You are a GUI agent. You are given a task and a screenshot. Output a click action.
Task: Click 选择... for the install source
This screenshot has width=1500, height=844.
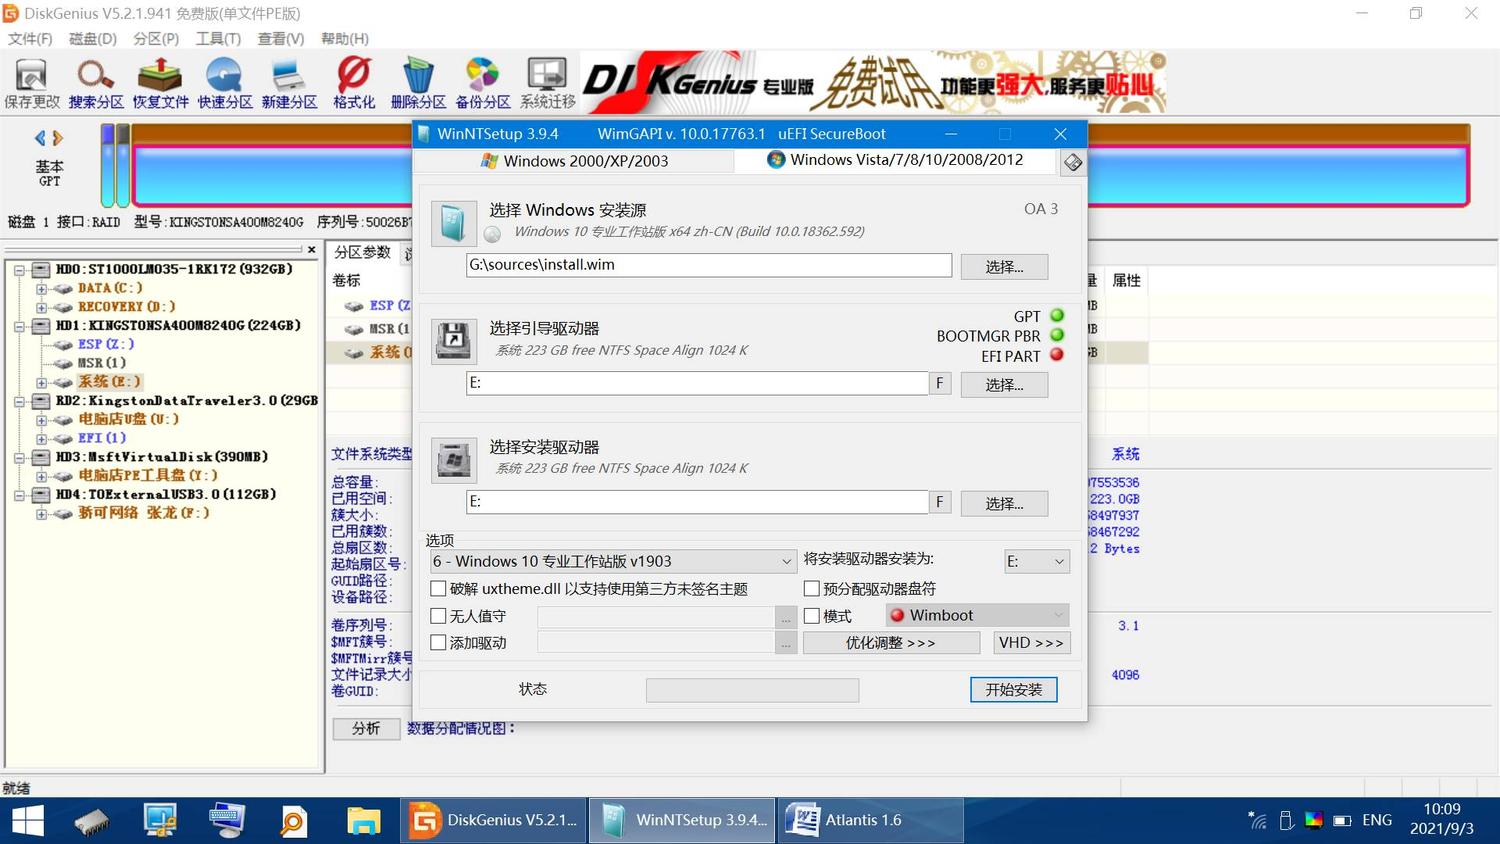(1004, 266)
